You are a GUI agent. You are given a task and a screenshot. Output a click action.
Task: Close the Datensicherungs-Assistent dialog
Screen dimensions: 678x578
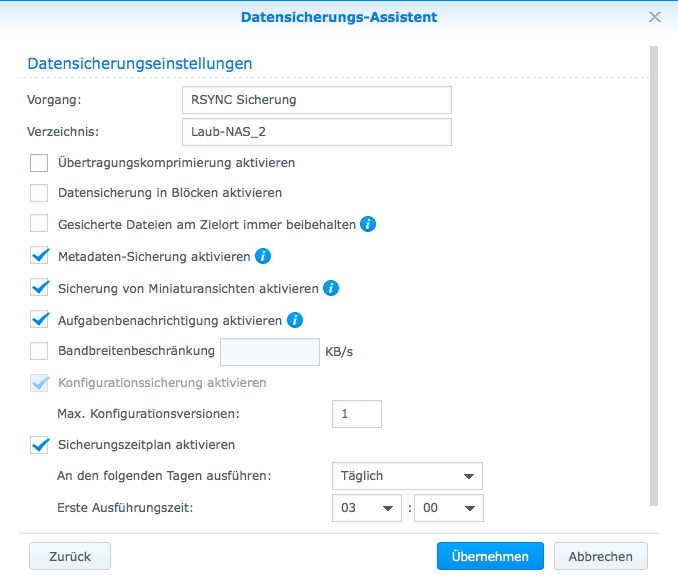pos(655,17)
